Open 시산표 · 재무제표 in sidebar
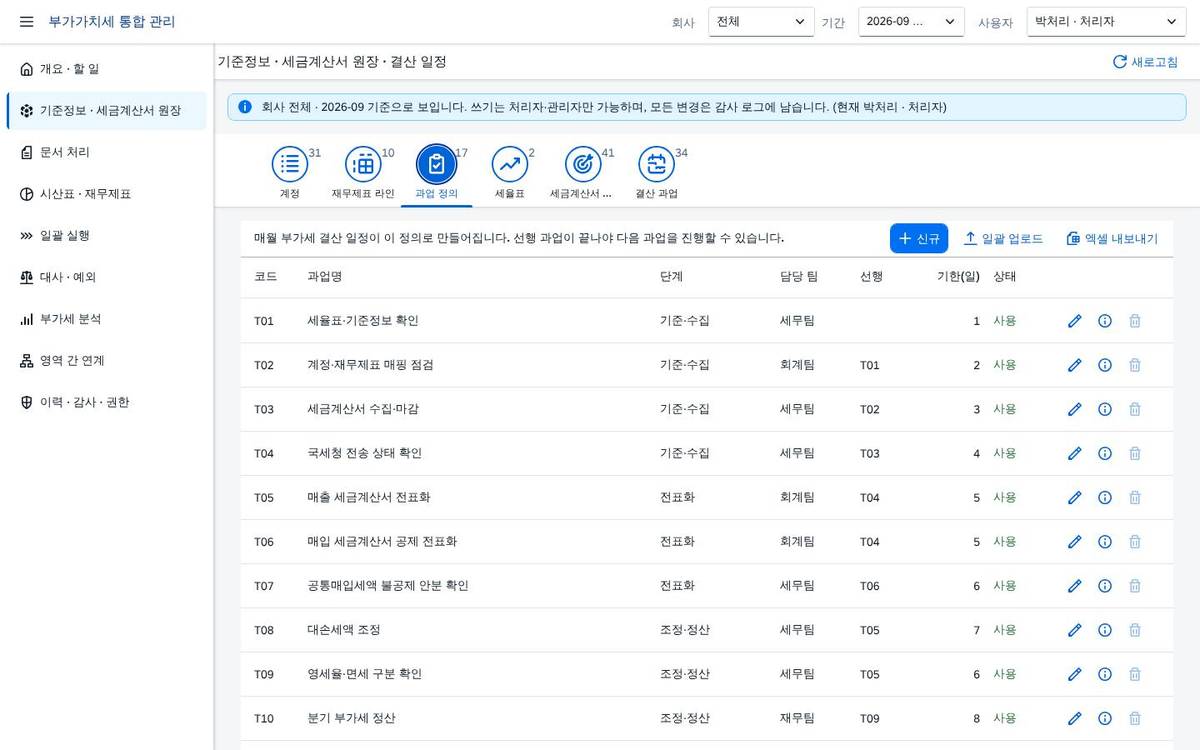Image resolution: width=1200 pixels, height=750 pixels. tap(107, 194)
